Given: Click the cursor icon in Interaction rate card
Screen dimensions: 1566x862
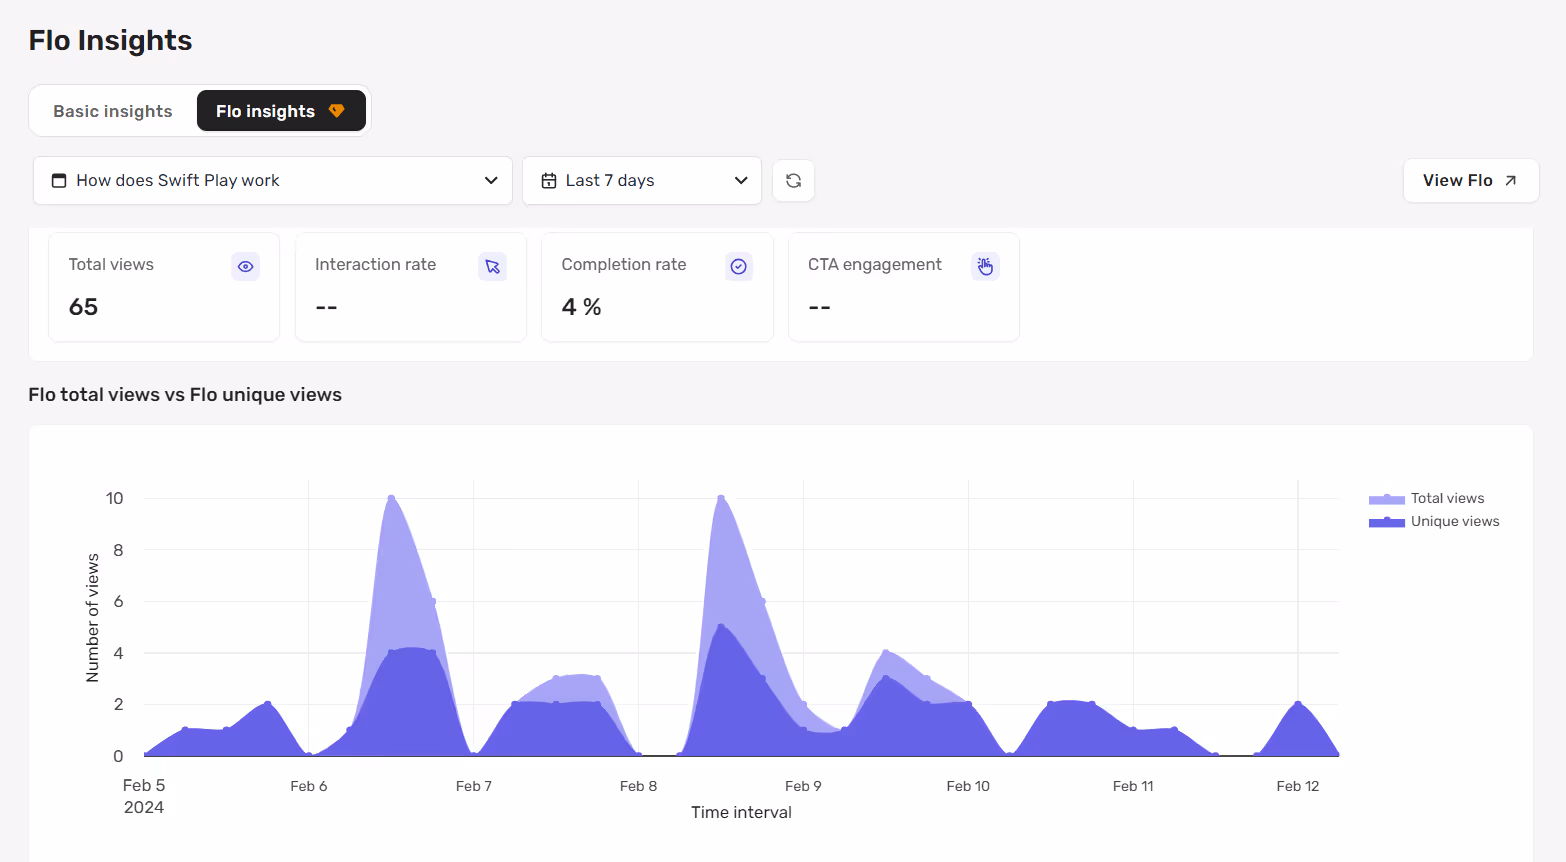Looking at the screenshot, I should [492, 266].
